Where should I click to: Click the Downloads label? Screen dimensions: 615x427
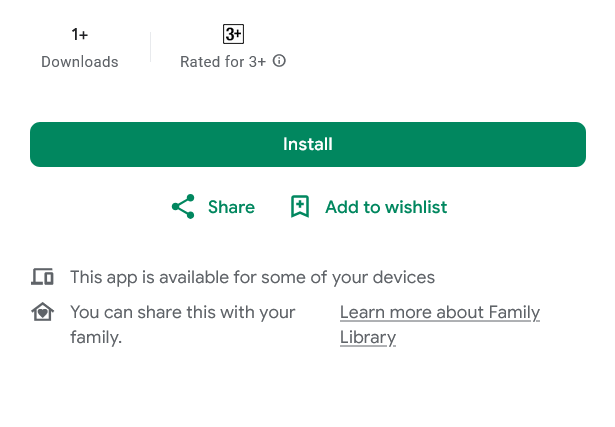coord(80,62)
